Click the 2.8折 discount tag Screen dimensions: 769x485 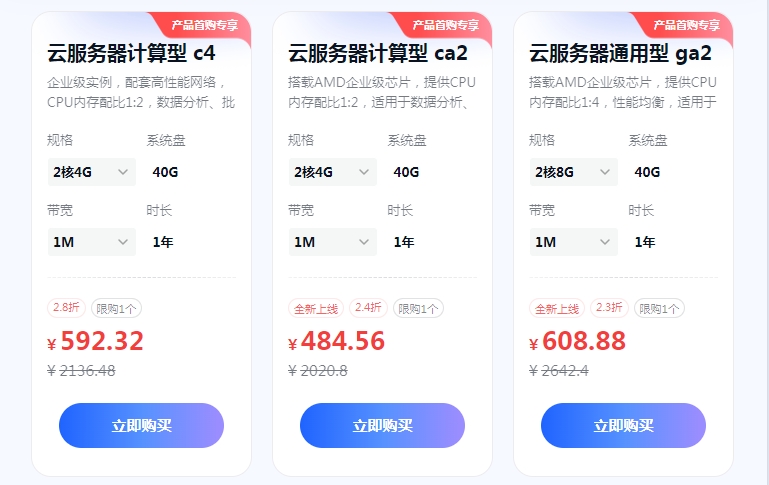point(64,308)
